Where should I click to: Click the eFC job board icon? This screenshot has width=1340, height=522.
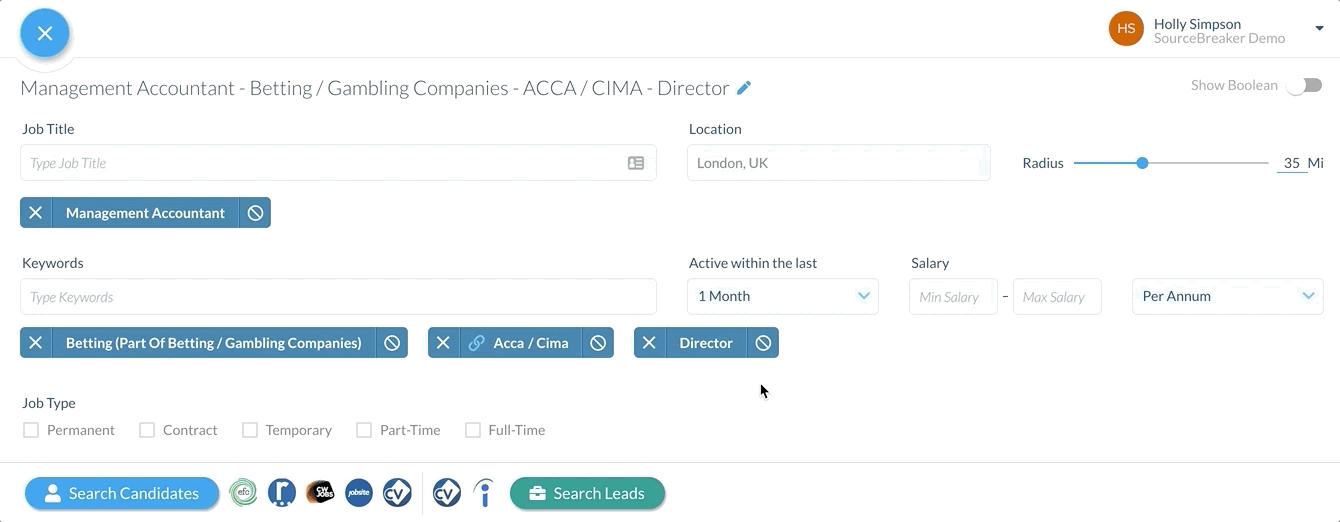point(243,493)
